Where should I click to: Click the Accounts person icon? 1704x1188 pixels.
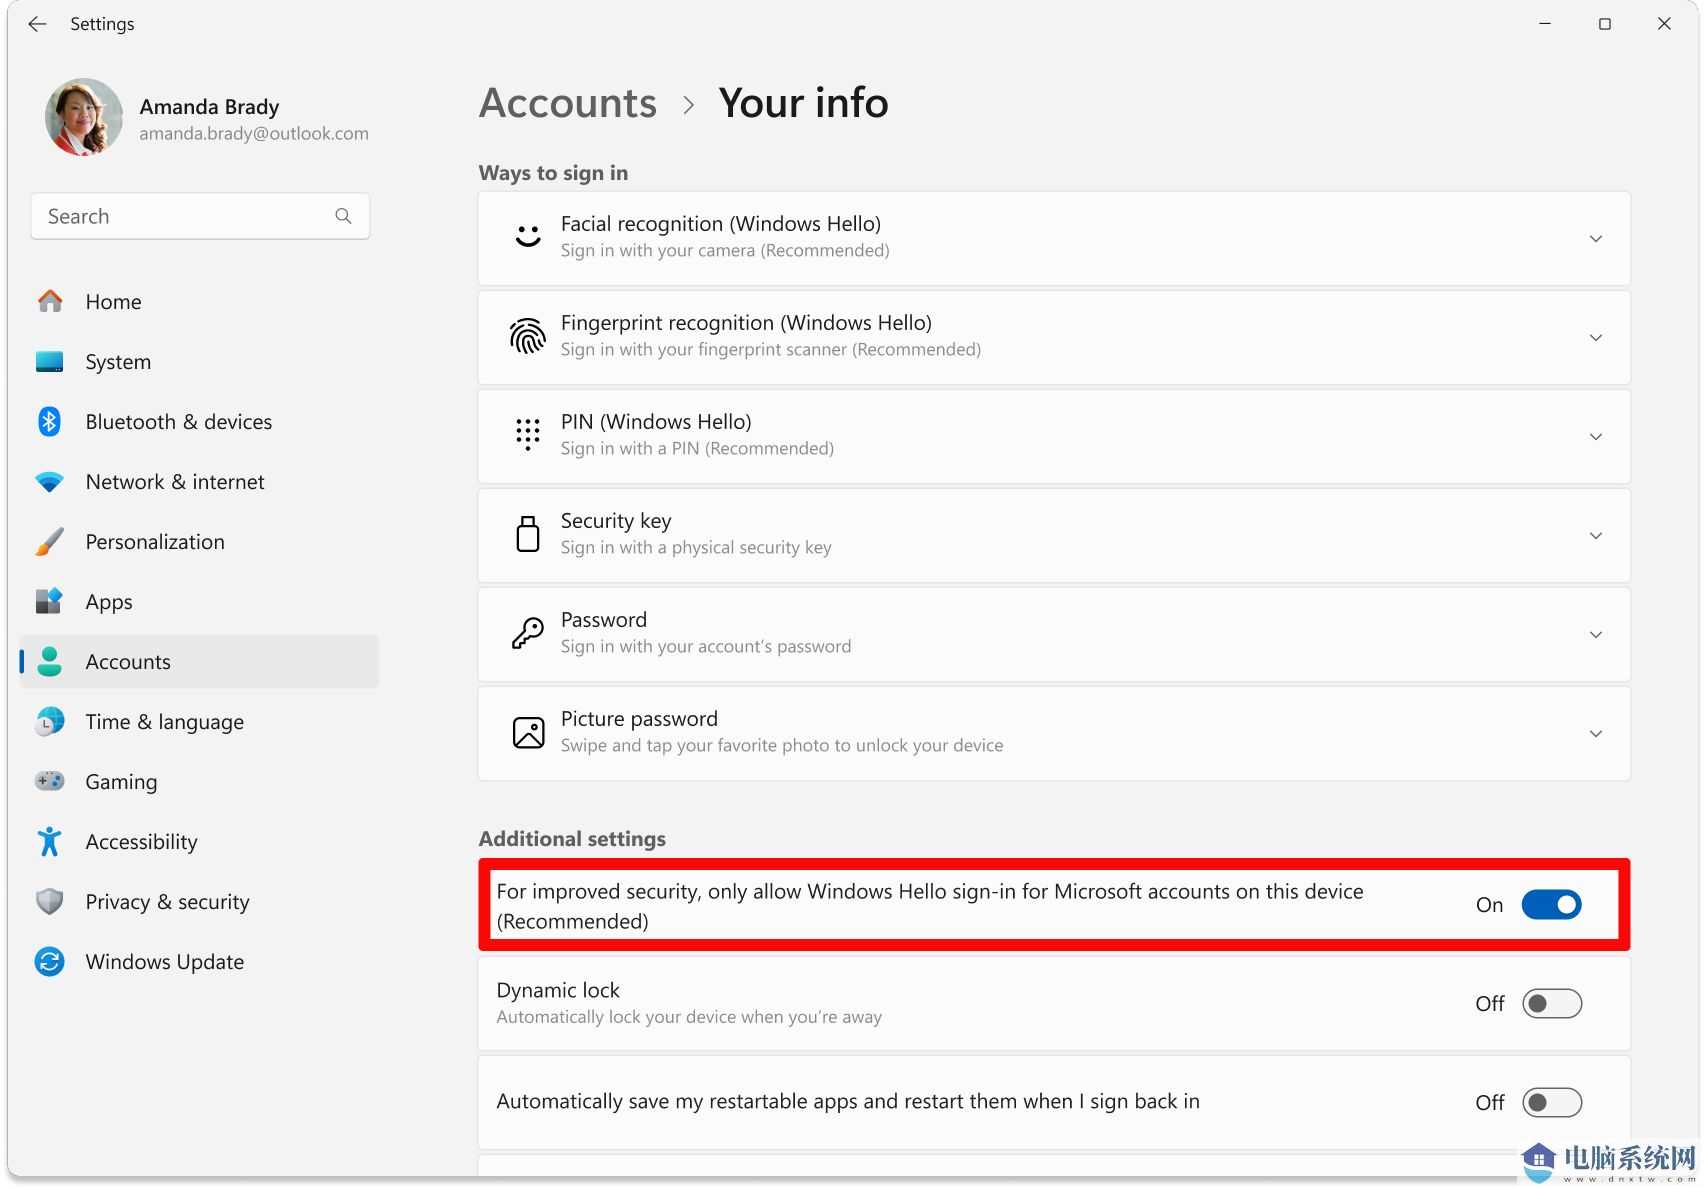(49, 661)
